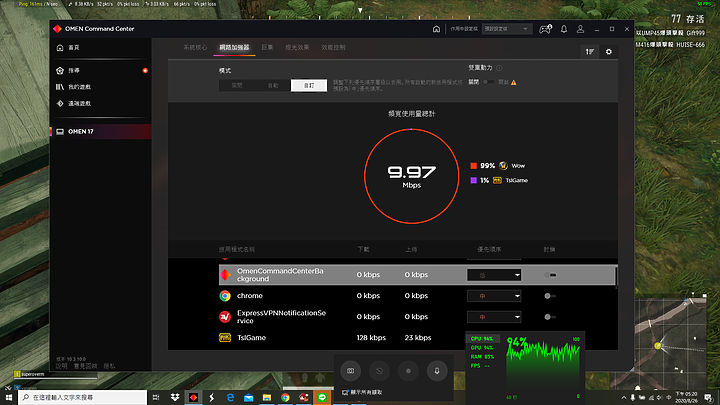Image resolution: width=720 pixels, height=405 pixels.
Task: Click the 說明 help link
Action: pos(62,366)
